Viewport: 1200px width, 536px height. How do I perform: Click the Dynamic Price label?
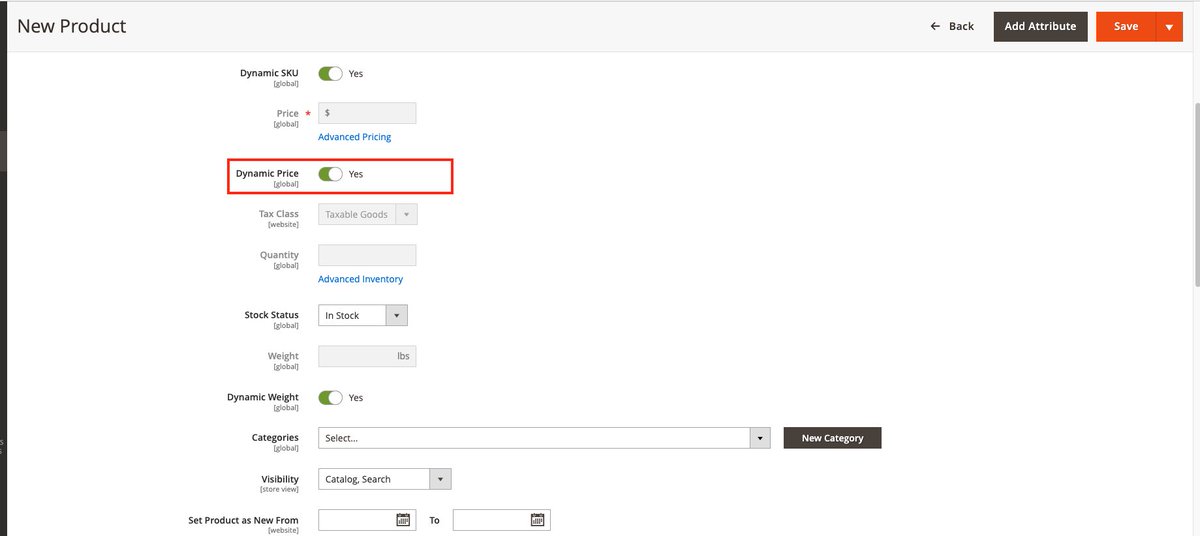(x=267, y=174)
